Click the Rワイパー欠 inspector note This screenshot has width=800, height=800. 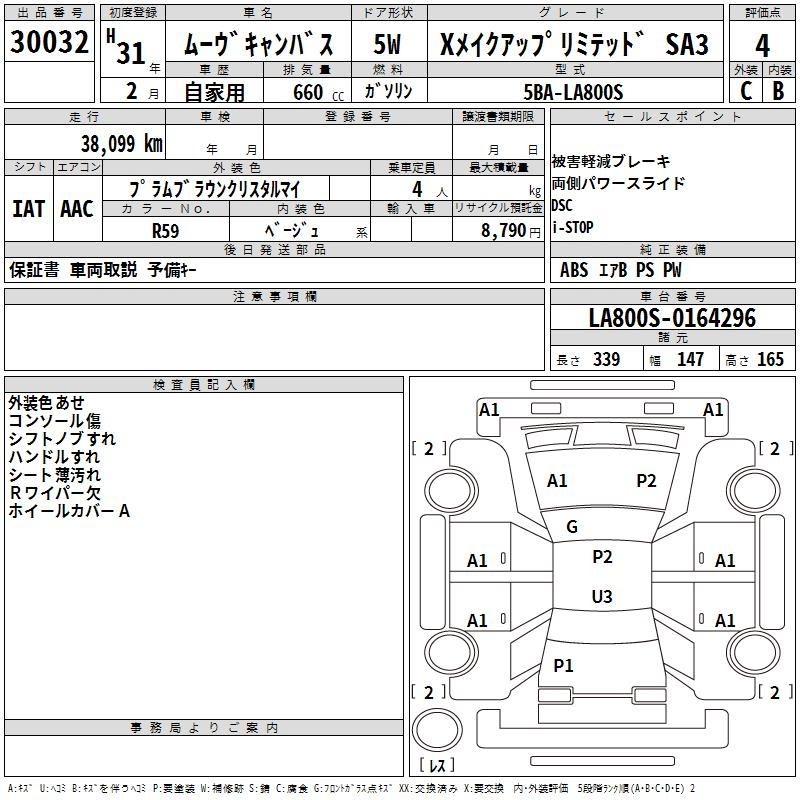point(54,493)
